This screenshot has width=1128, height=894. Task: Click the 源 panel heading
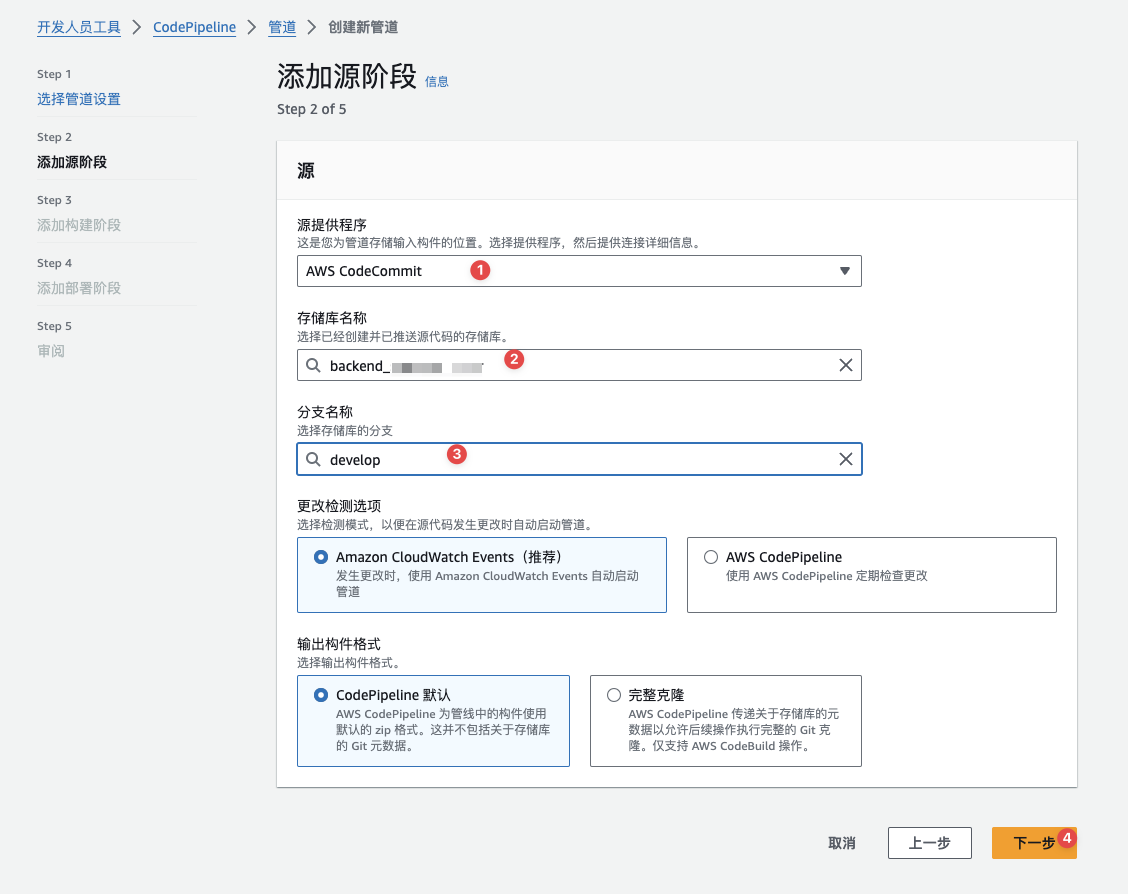point(306,171)
